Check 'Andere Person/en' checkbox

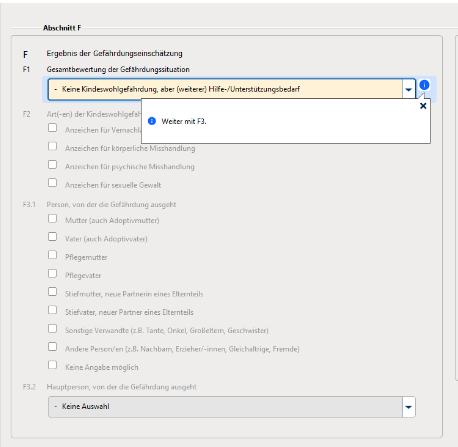[x=52, y=347]
